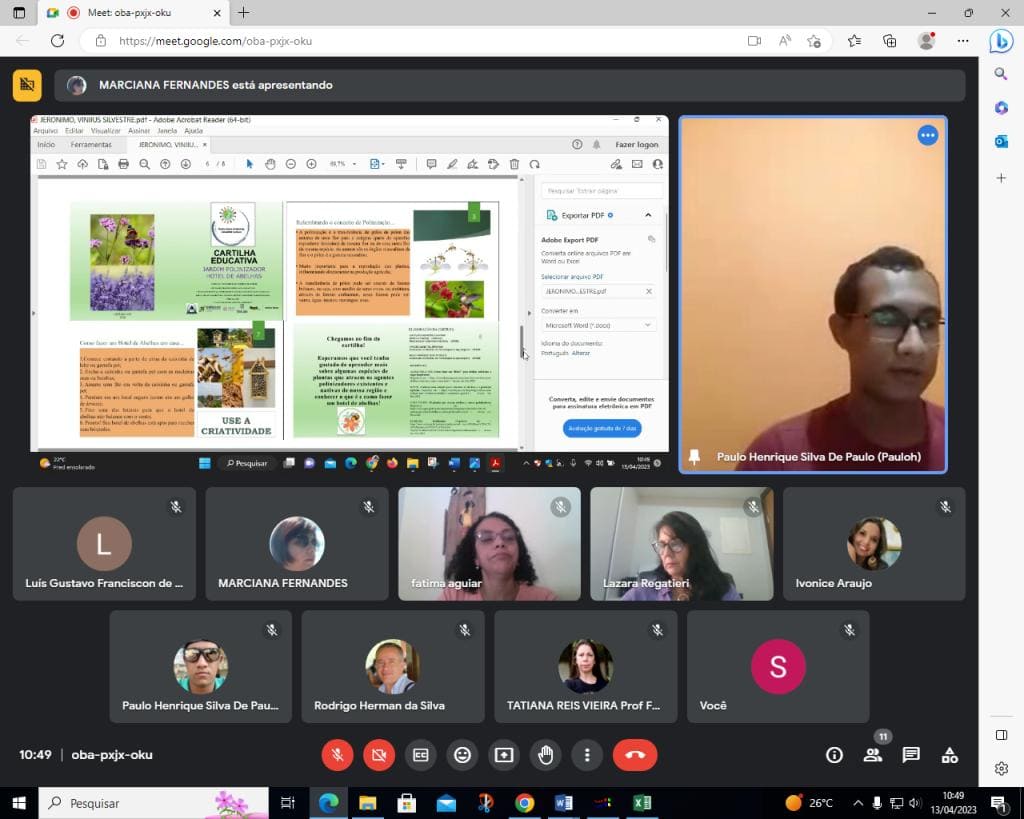Open Edge tab actions menu
Viewport: 1024px width, 819px height.
(19, 12)
